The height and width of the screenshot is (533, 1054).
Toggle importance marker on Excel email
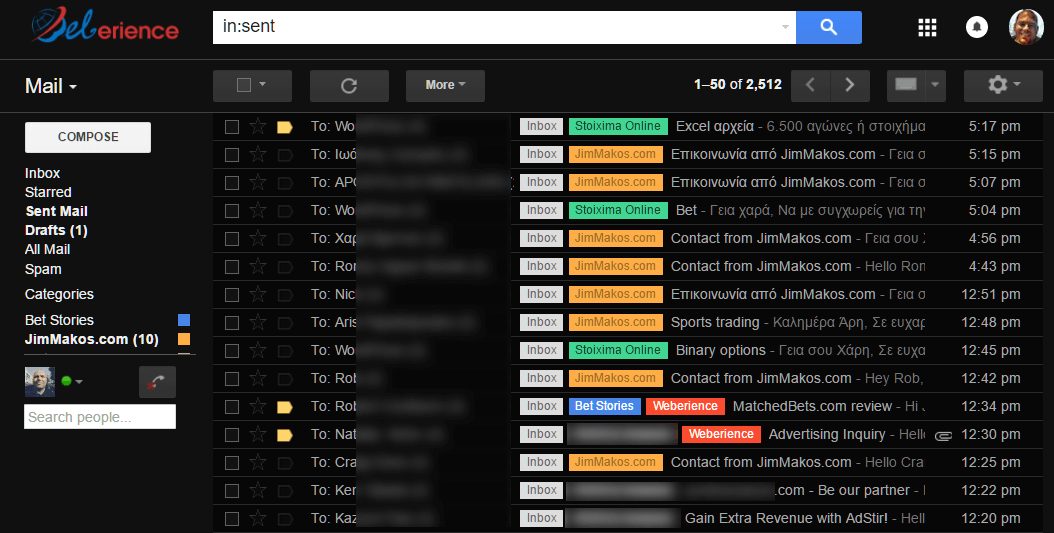pyautogui.click(x=285, y=127)
